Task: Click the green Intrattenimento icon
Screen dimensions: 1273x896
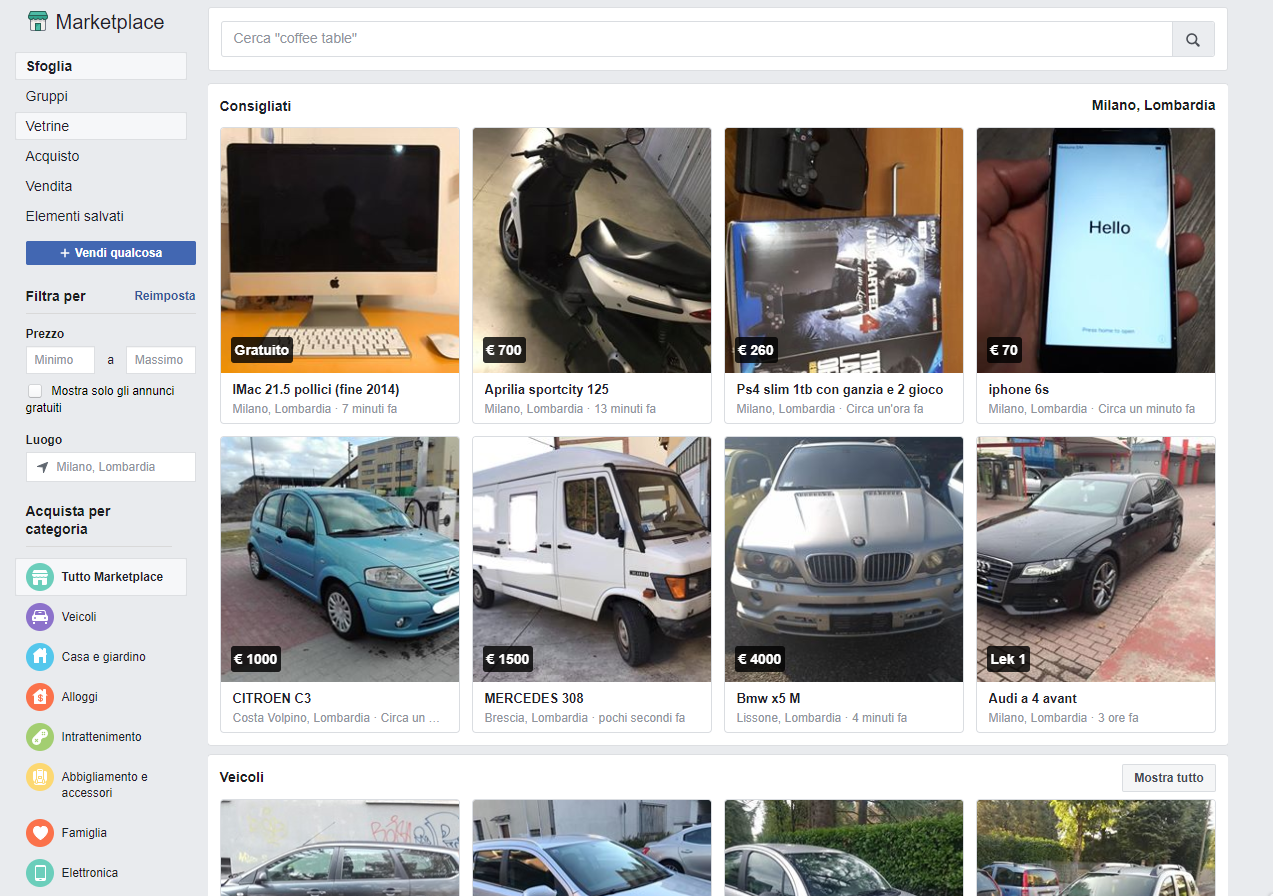Action: coord(40,737)
